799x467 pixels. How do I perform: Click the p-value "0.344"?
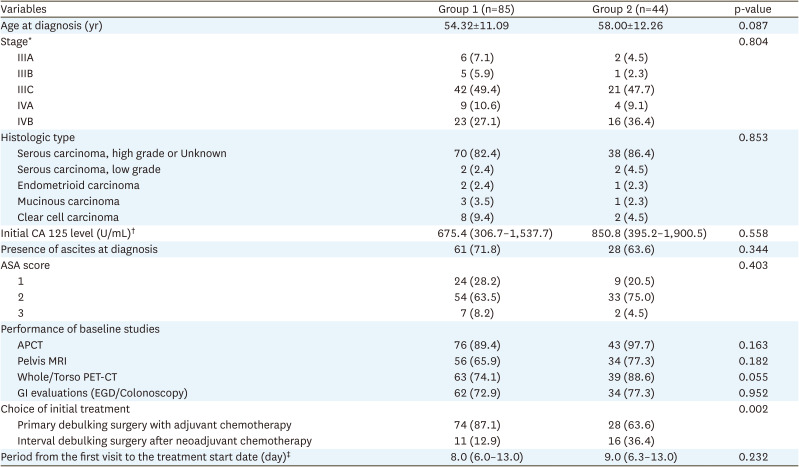click(753, 249)
